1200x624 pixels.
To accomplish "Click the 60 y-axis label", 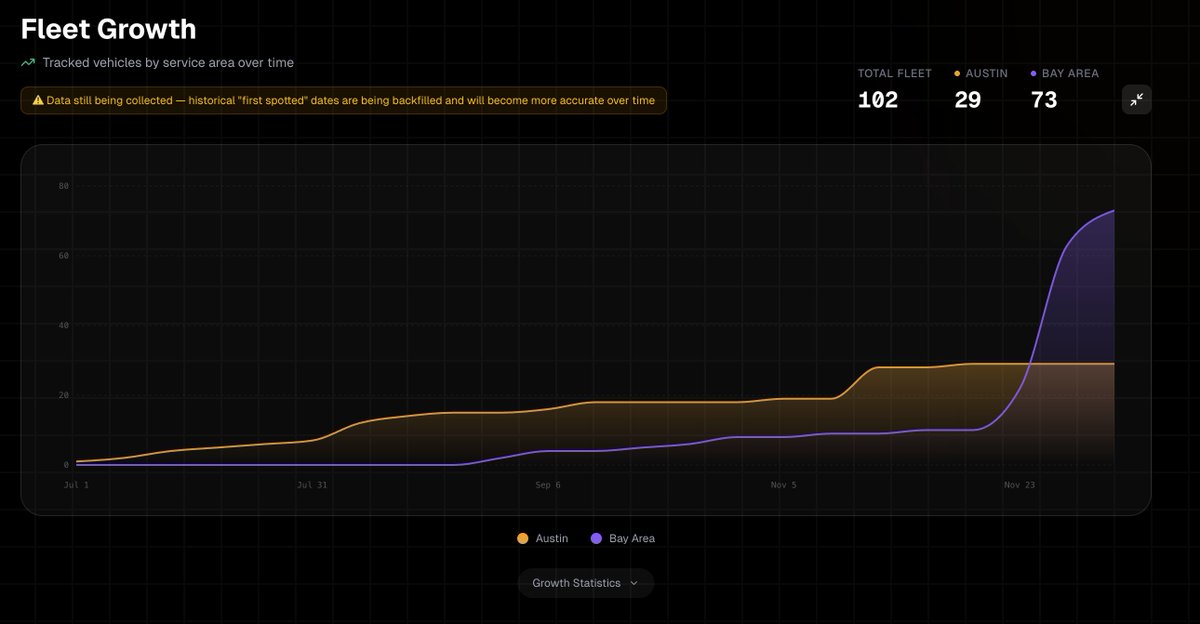I will click(63, 256).
